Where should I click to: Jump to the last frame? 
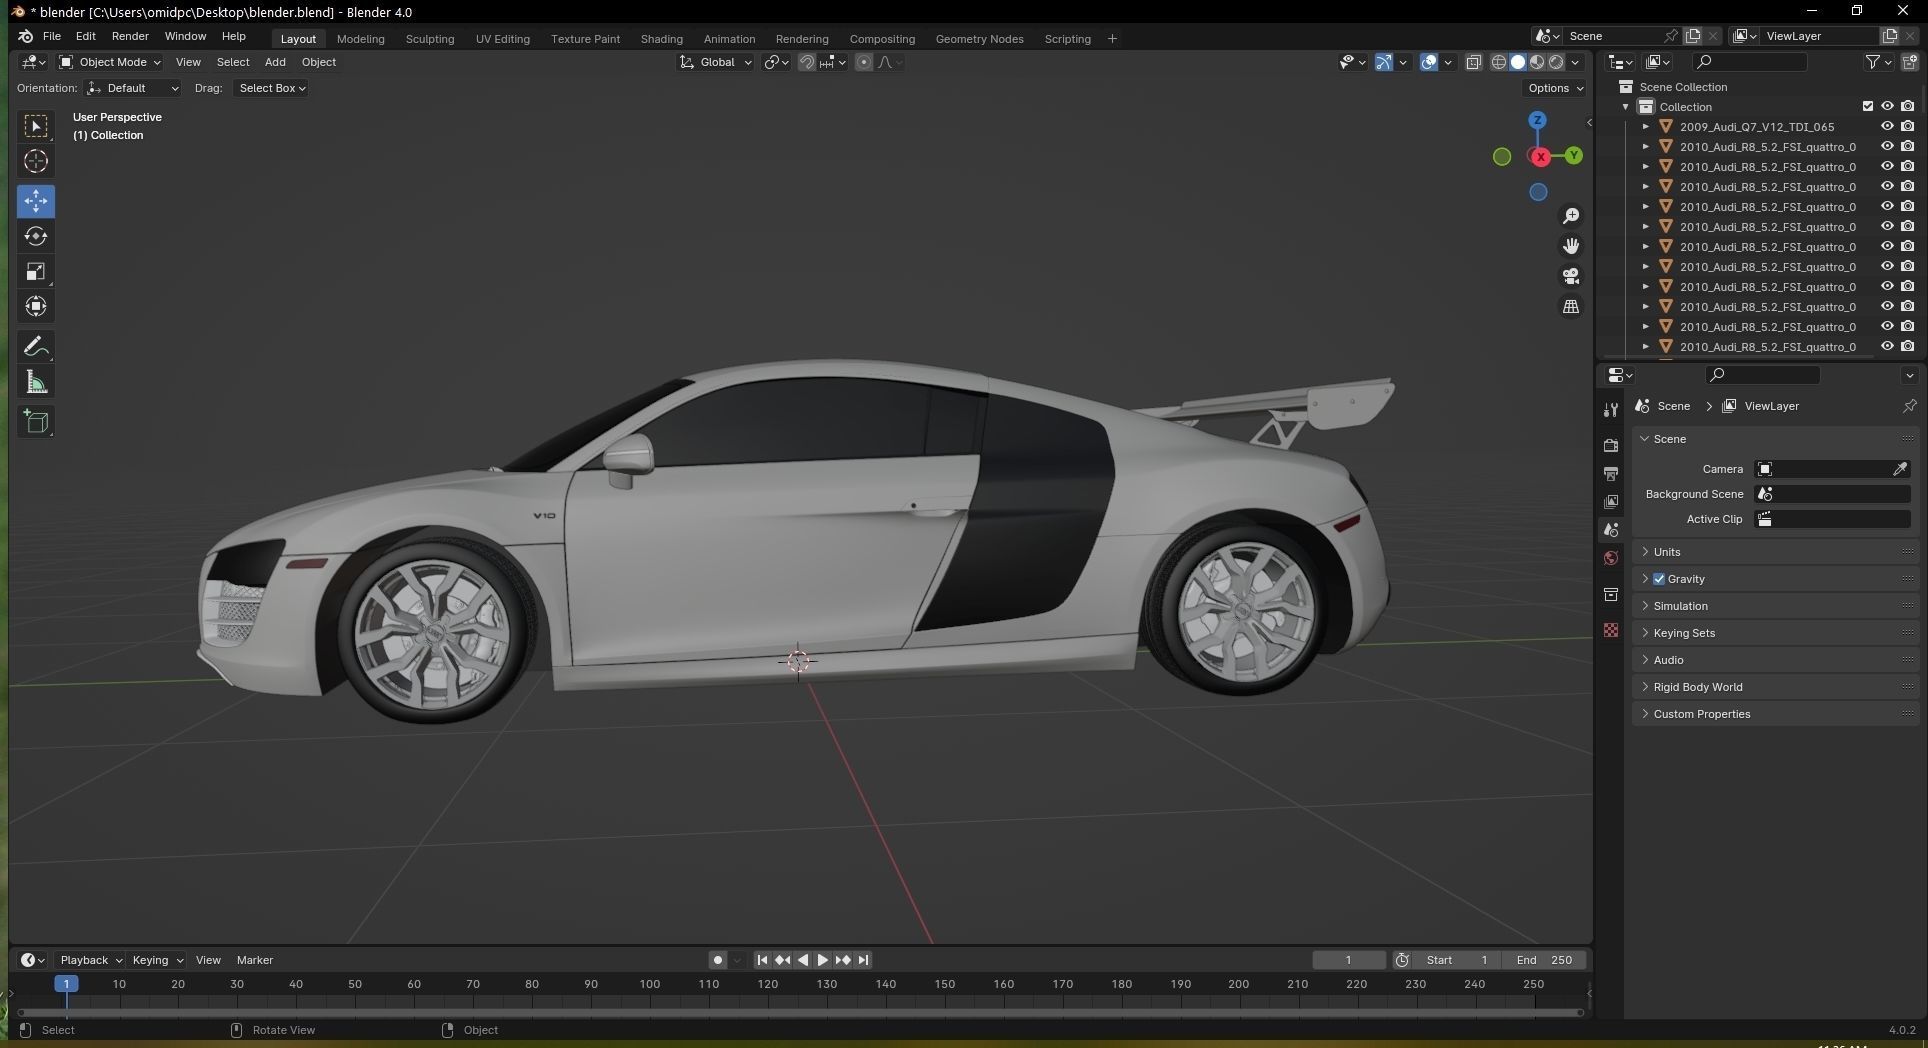(x=863, y=960)
